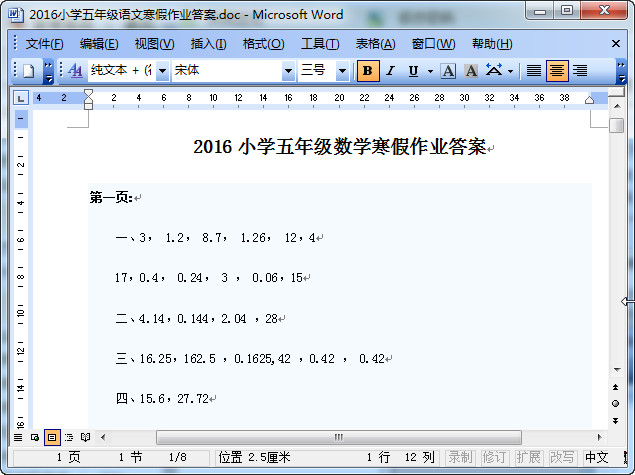Click vertical scrollbar down arrow
The width and height of the screenshot is (635, 475).
(617, 369)
